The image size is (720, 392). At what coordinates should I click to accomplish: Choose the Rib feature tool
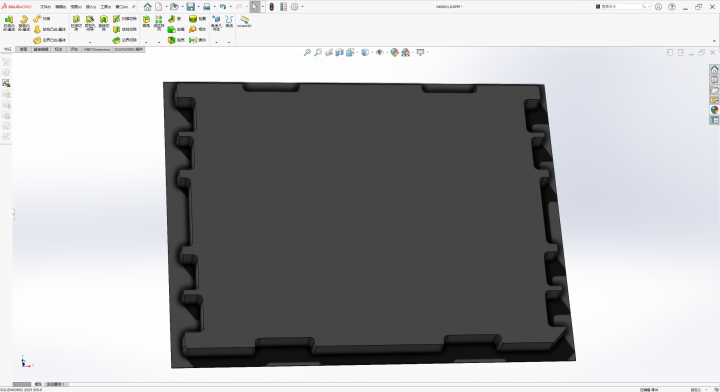pos(174,18)
